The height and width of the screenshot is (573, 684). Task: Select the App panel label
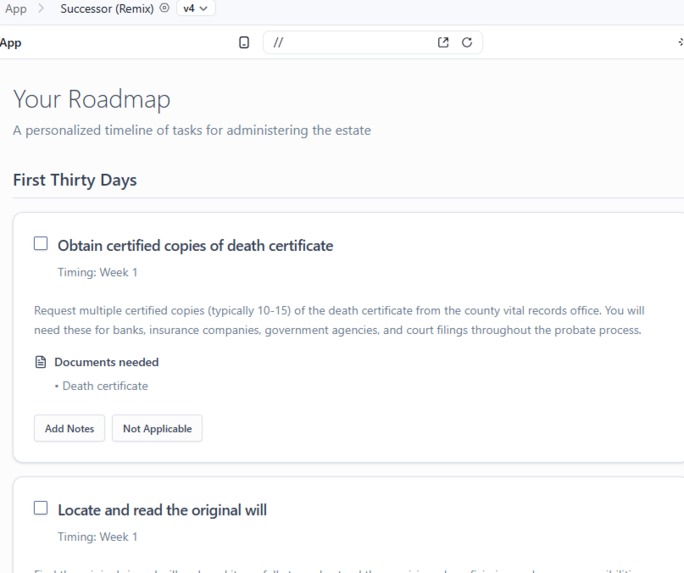click(10, 43)
